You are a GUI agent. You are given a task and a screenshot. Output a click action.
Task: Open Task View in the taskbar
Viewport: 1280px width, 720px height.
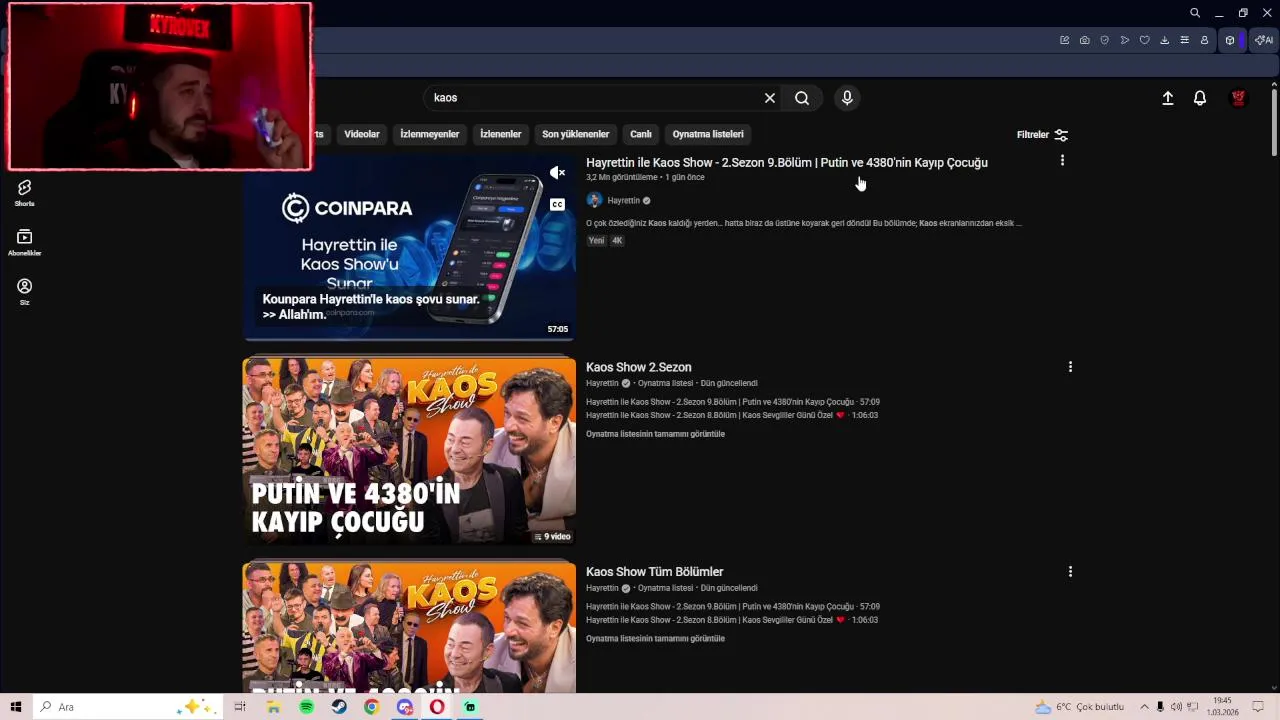pos(240,707)
